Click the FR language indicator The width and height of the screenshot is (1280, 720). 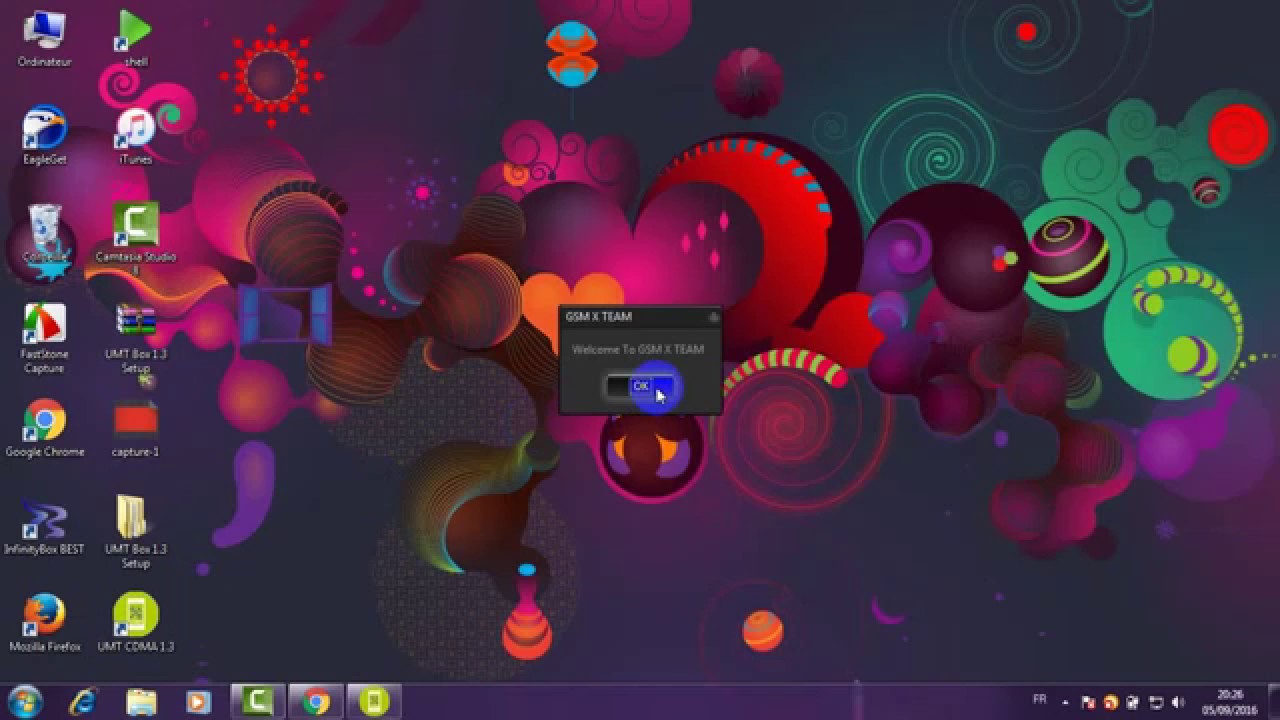click(x=1040, y=700)
